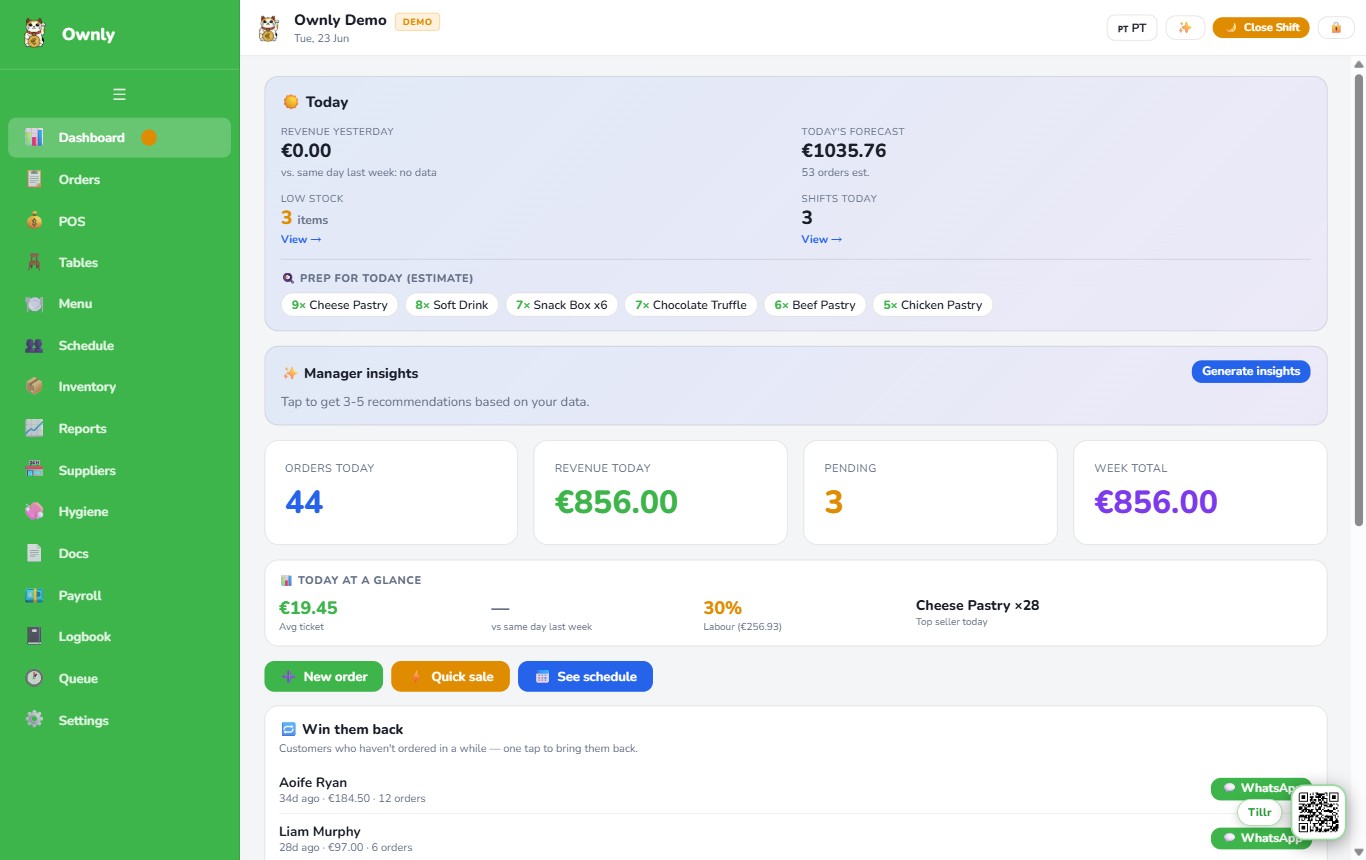This screenshot has height=860, width=1366.
Task: Click the Orders Today card showing 44
Action: [391, 493]
